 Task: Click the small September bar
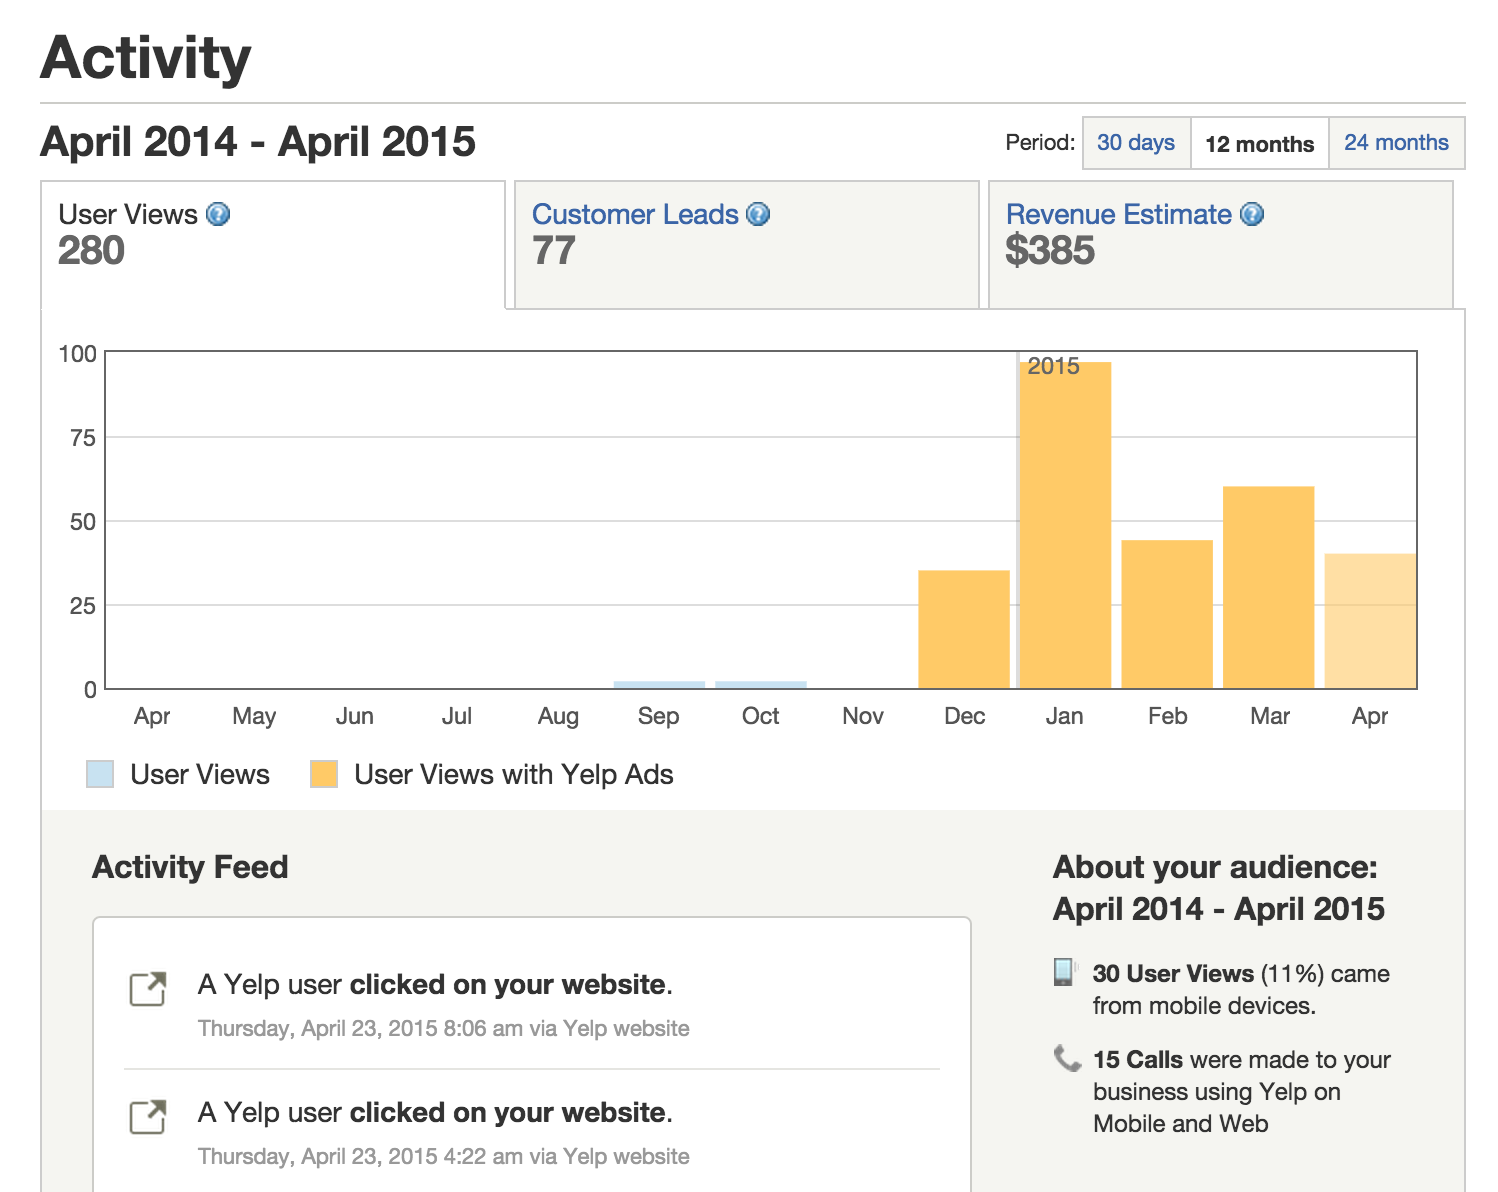[659, 685]
